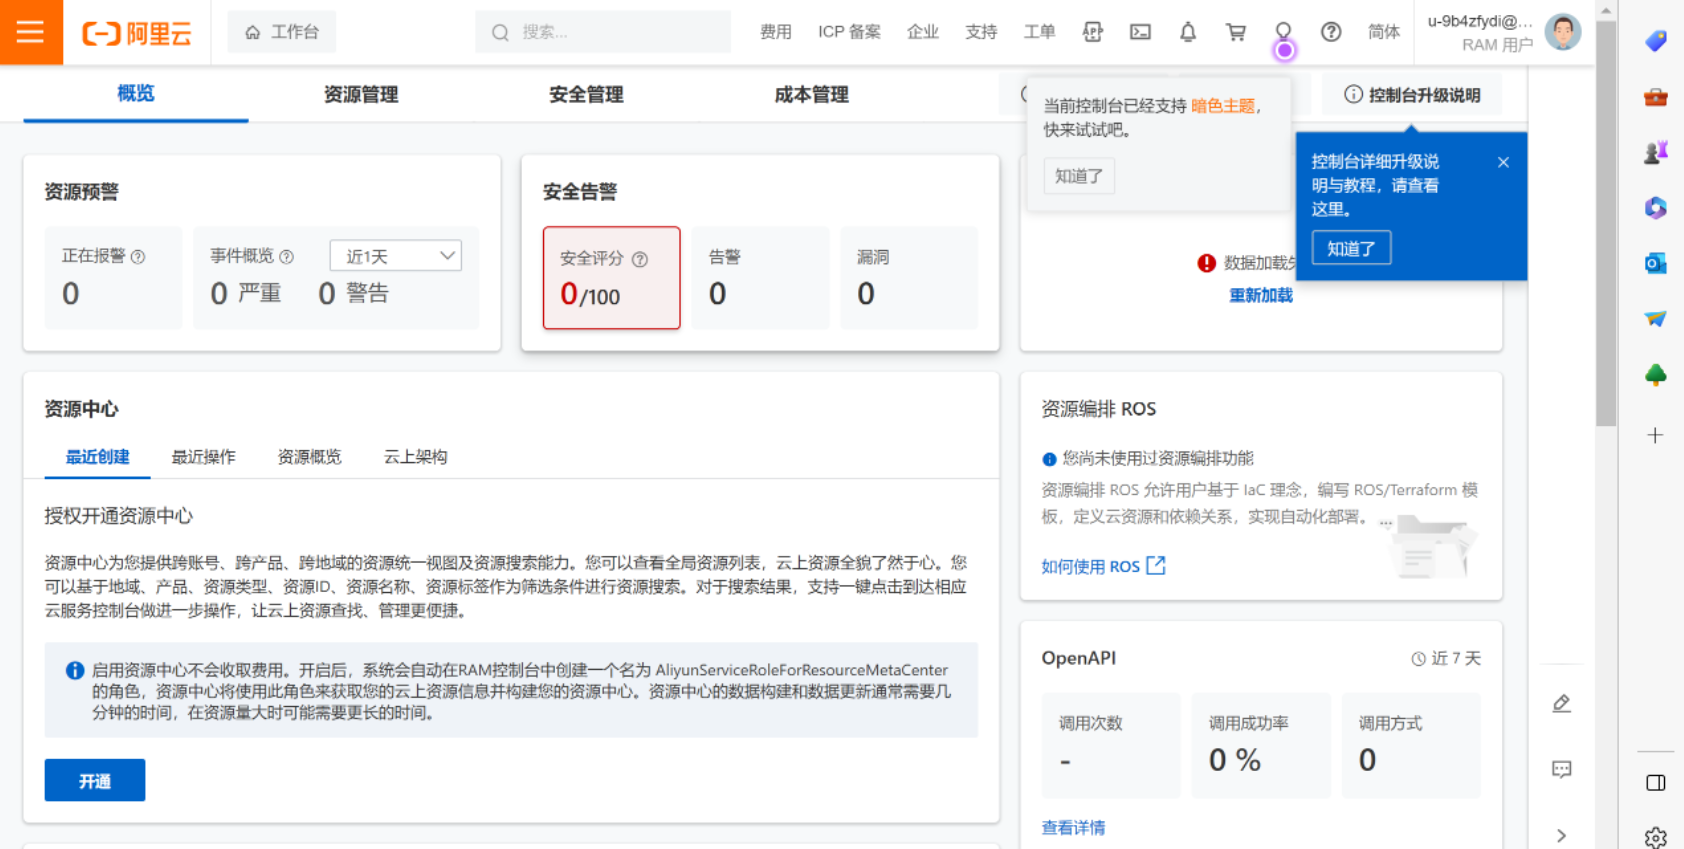Open the u-9b4zfydi RAM user menu
1684x849 pixels.
[x=1480, y=32]
